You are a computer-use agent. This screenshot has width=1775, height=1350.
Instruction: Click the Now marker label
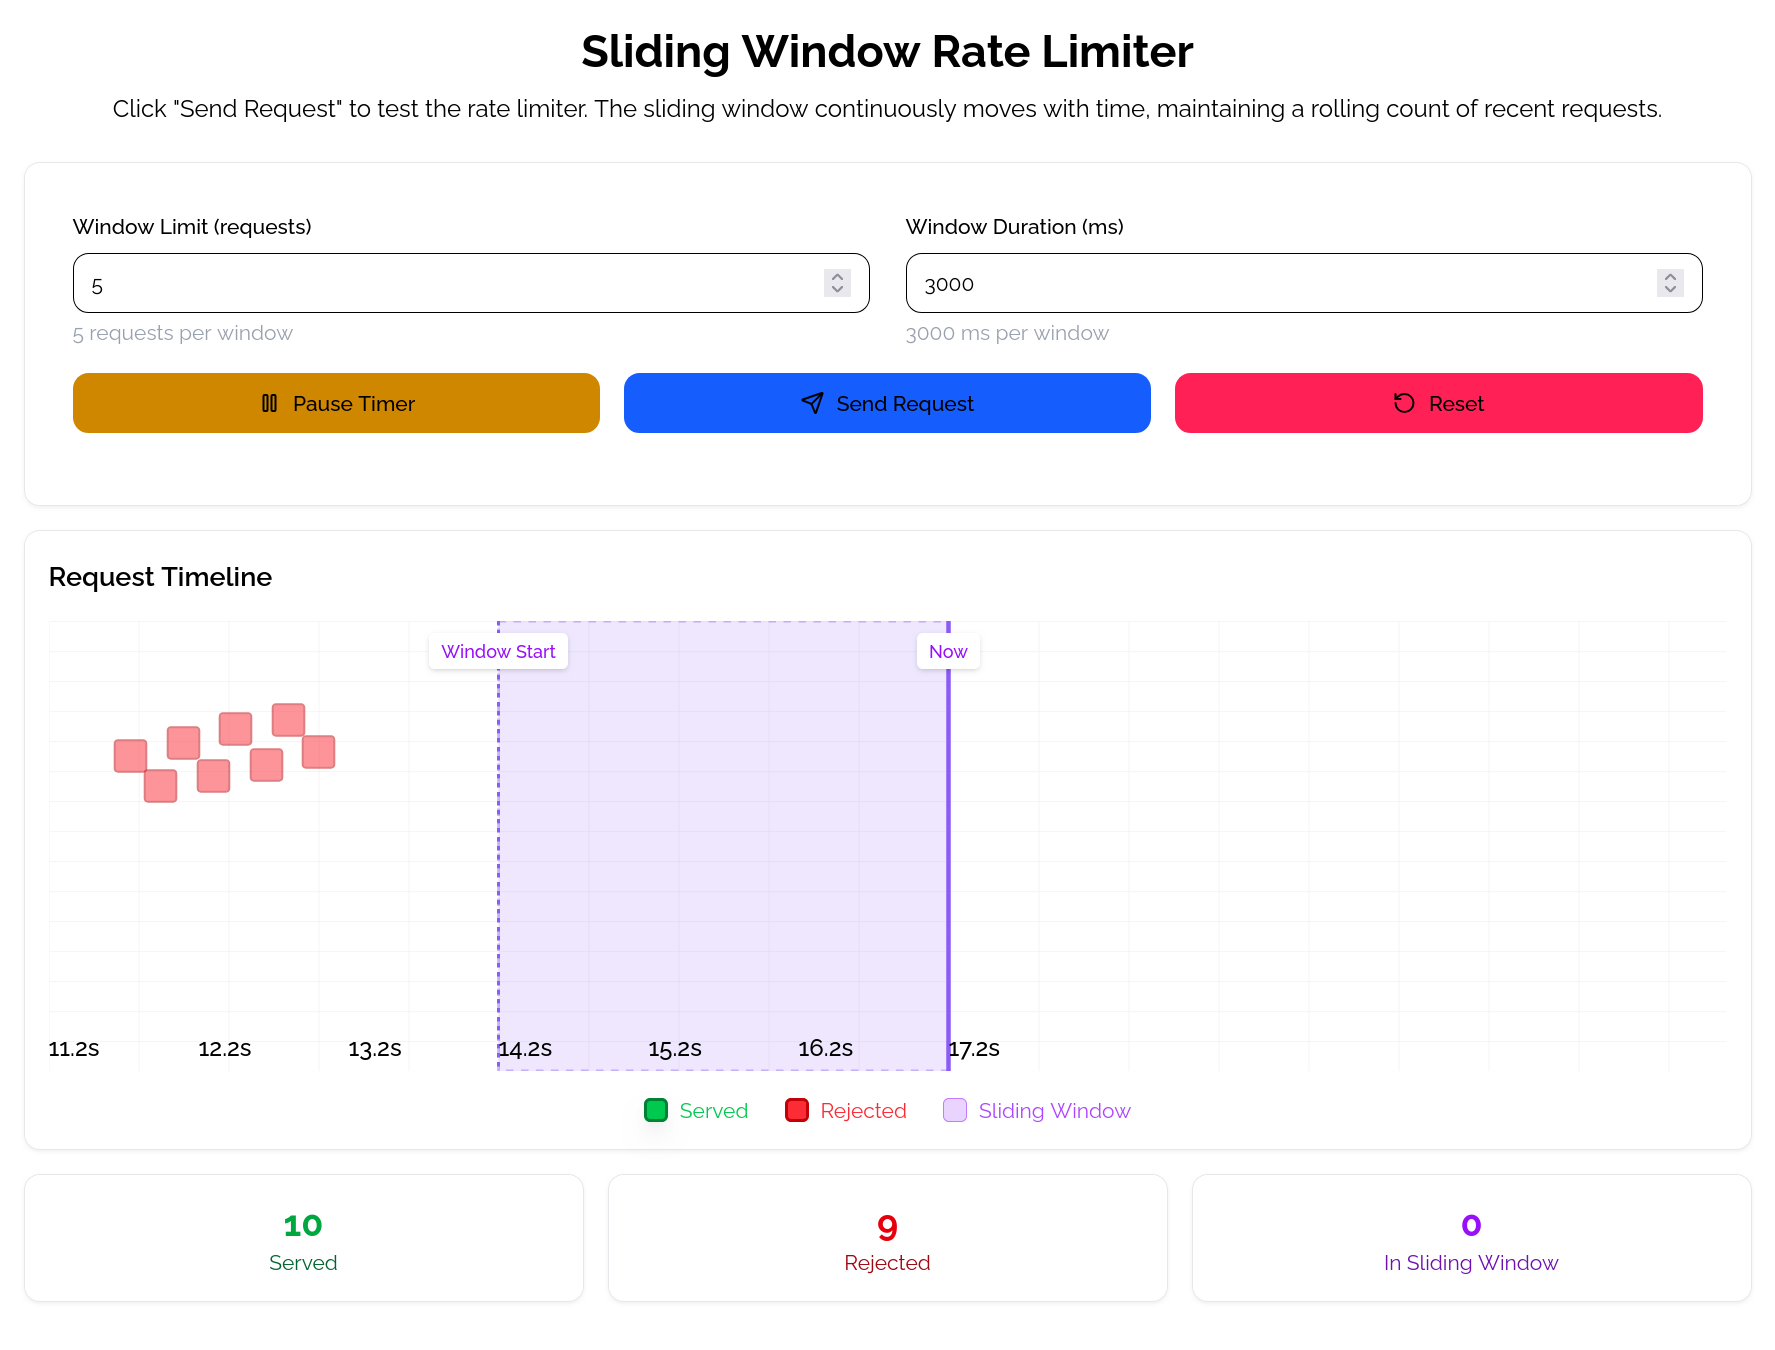pos(947,651)
